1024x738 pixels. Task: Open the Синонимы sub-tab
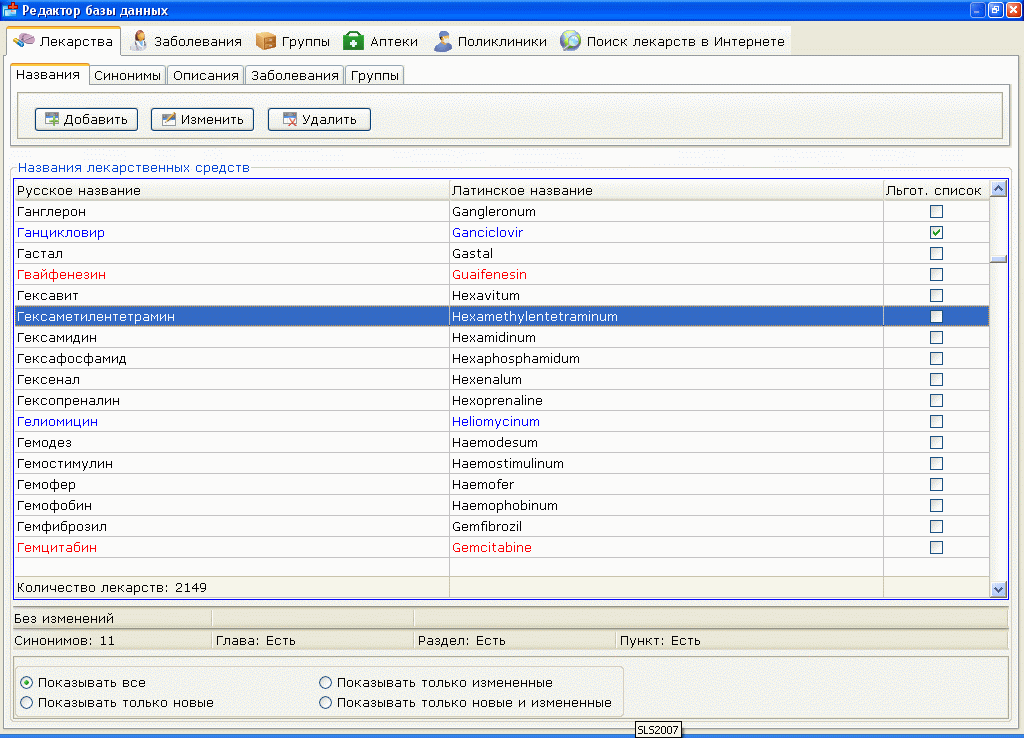pyautogui.click(x=127, y=75)
